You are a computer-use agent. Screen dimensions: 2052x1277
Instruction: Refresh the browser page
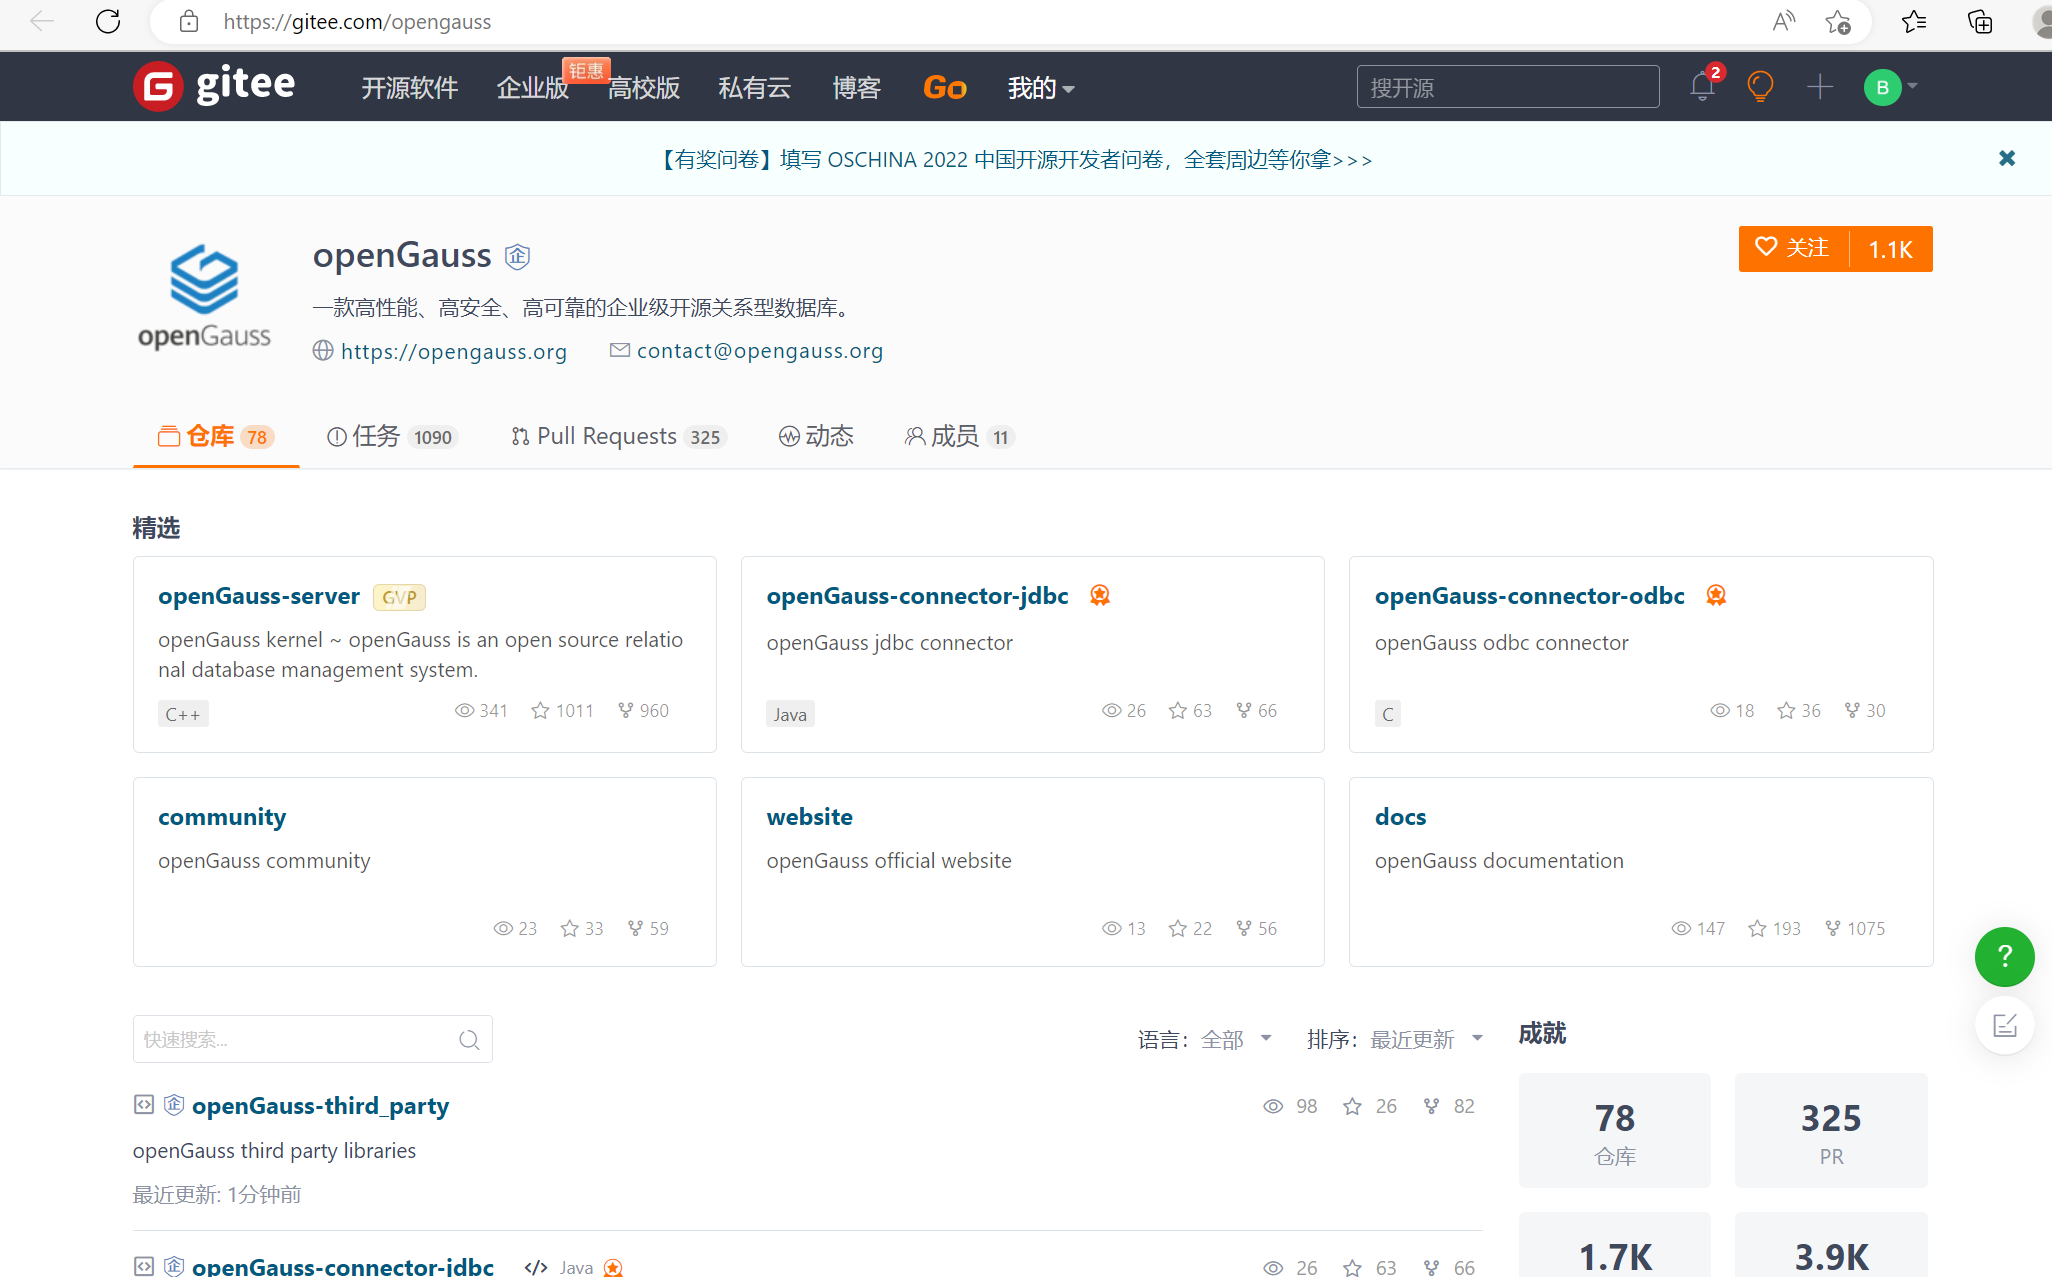coord(108,21)
